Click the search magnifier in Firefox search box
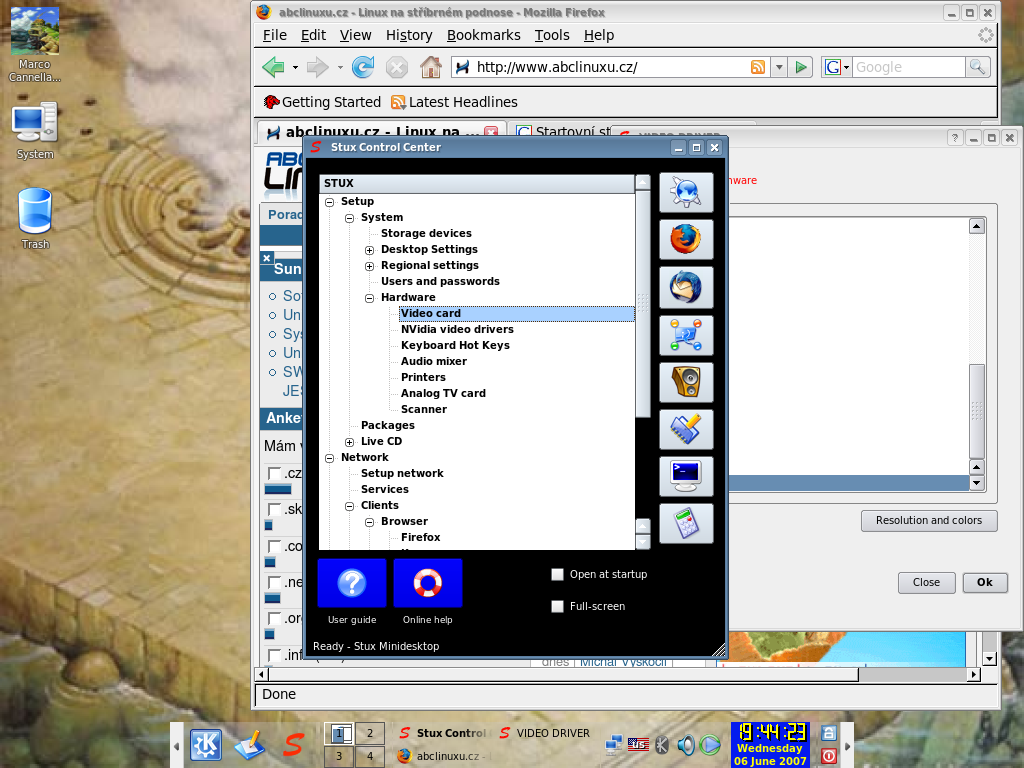 [x=977, y=67]
